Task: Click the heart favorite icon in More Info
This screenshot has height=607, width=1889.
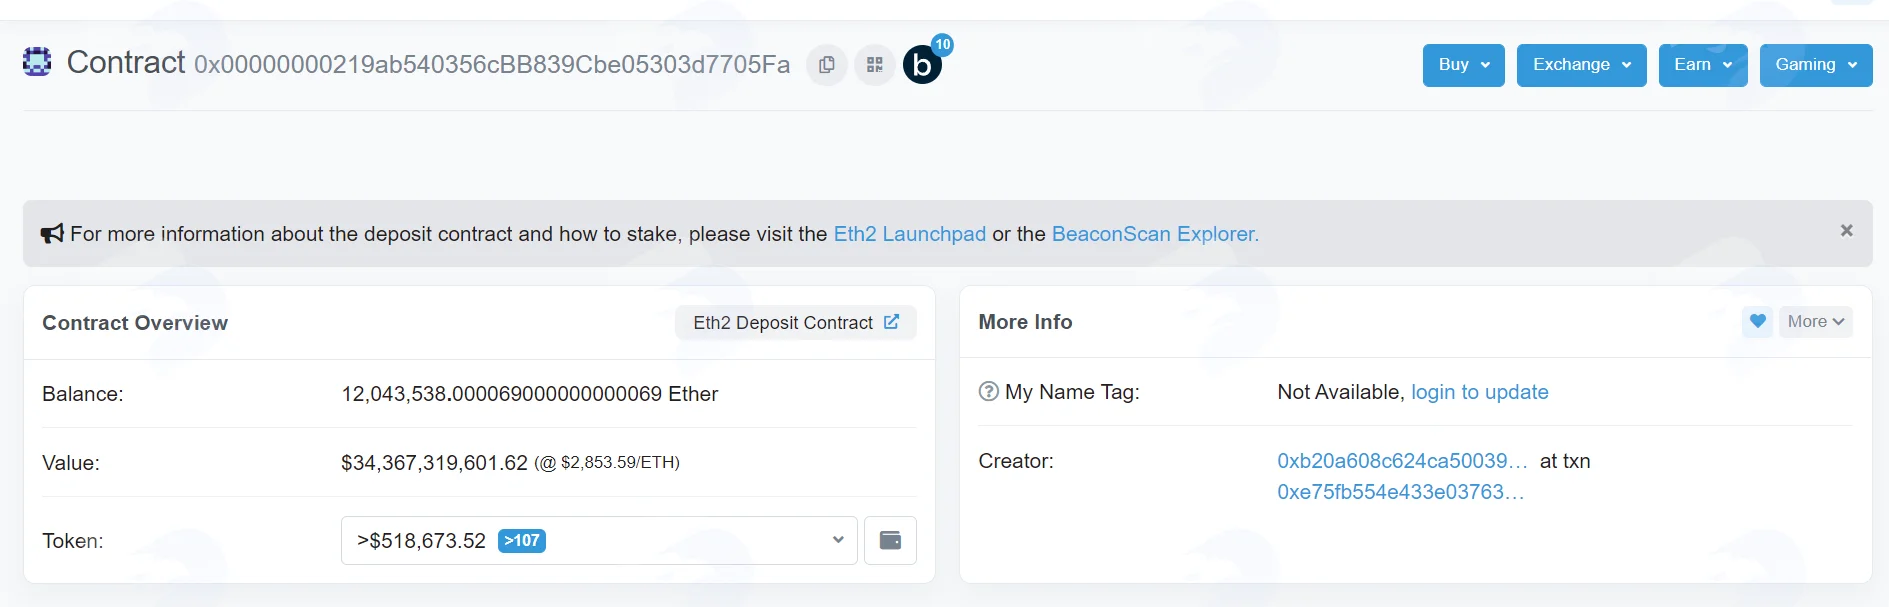Action: click(x=1757, y=322)
